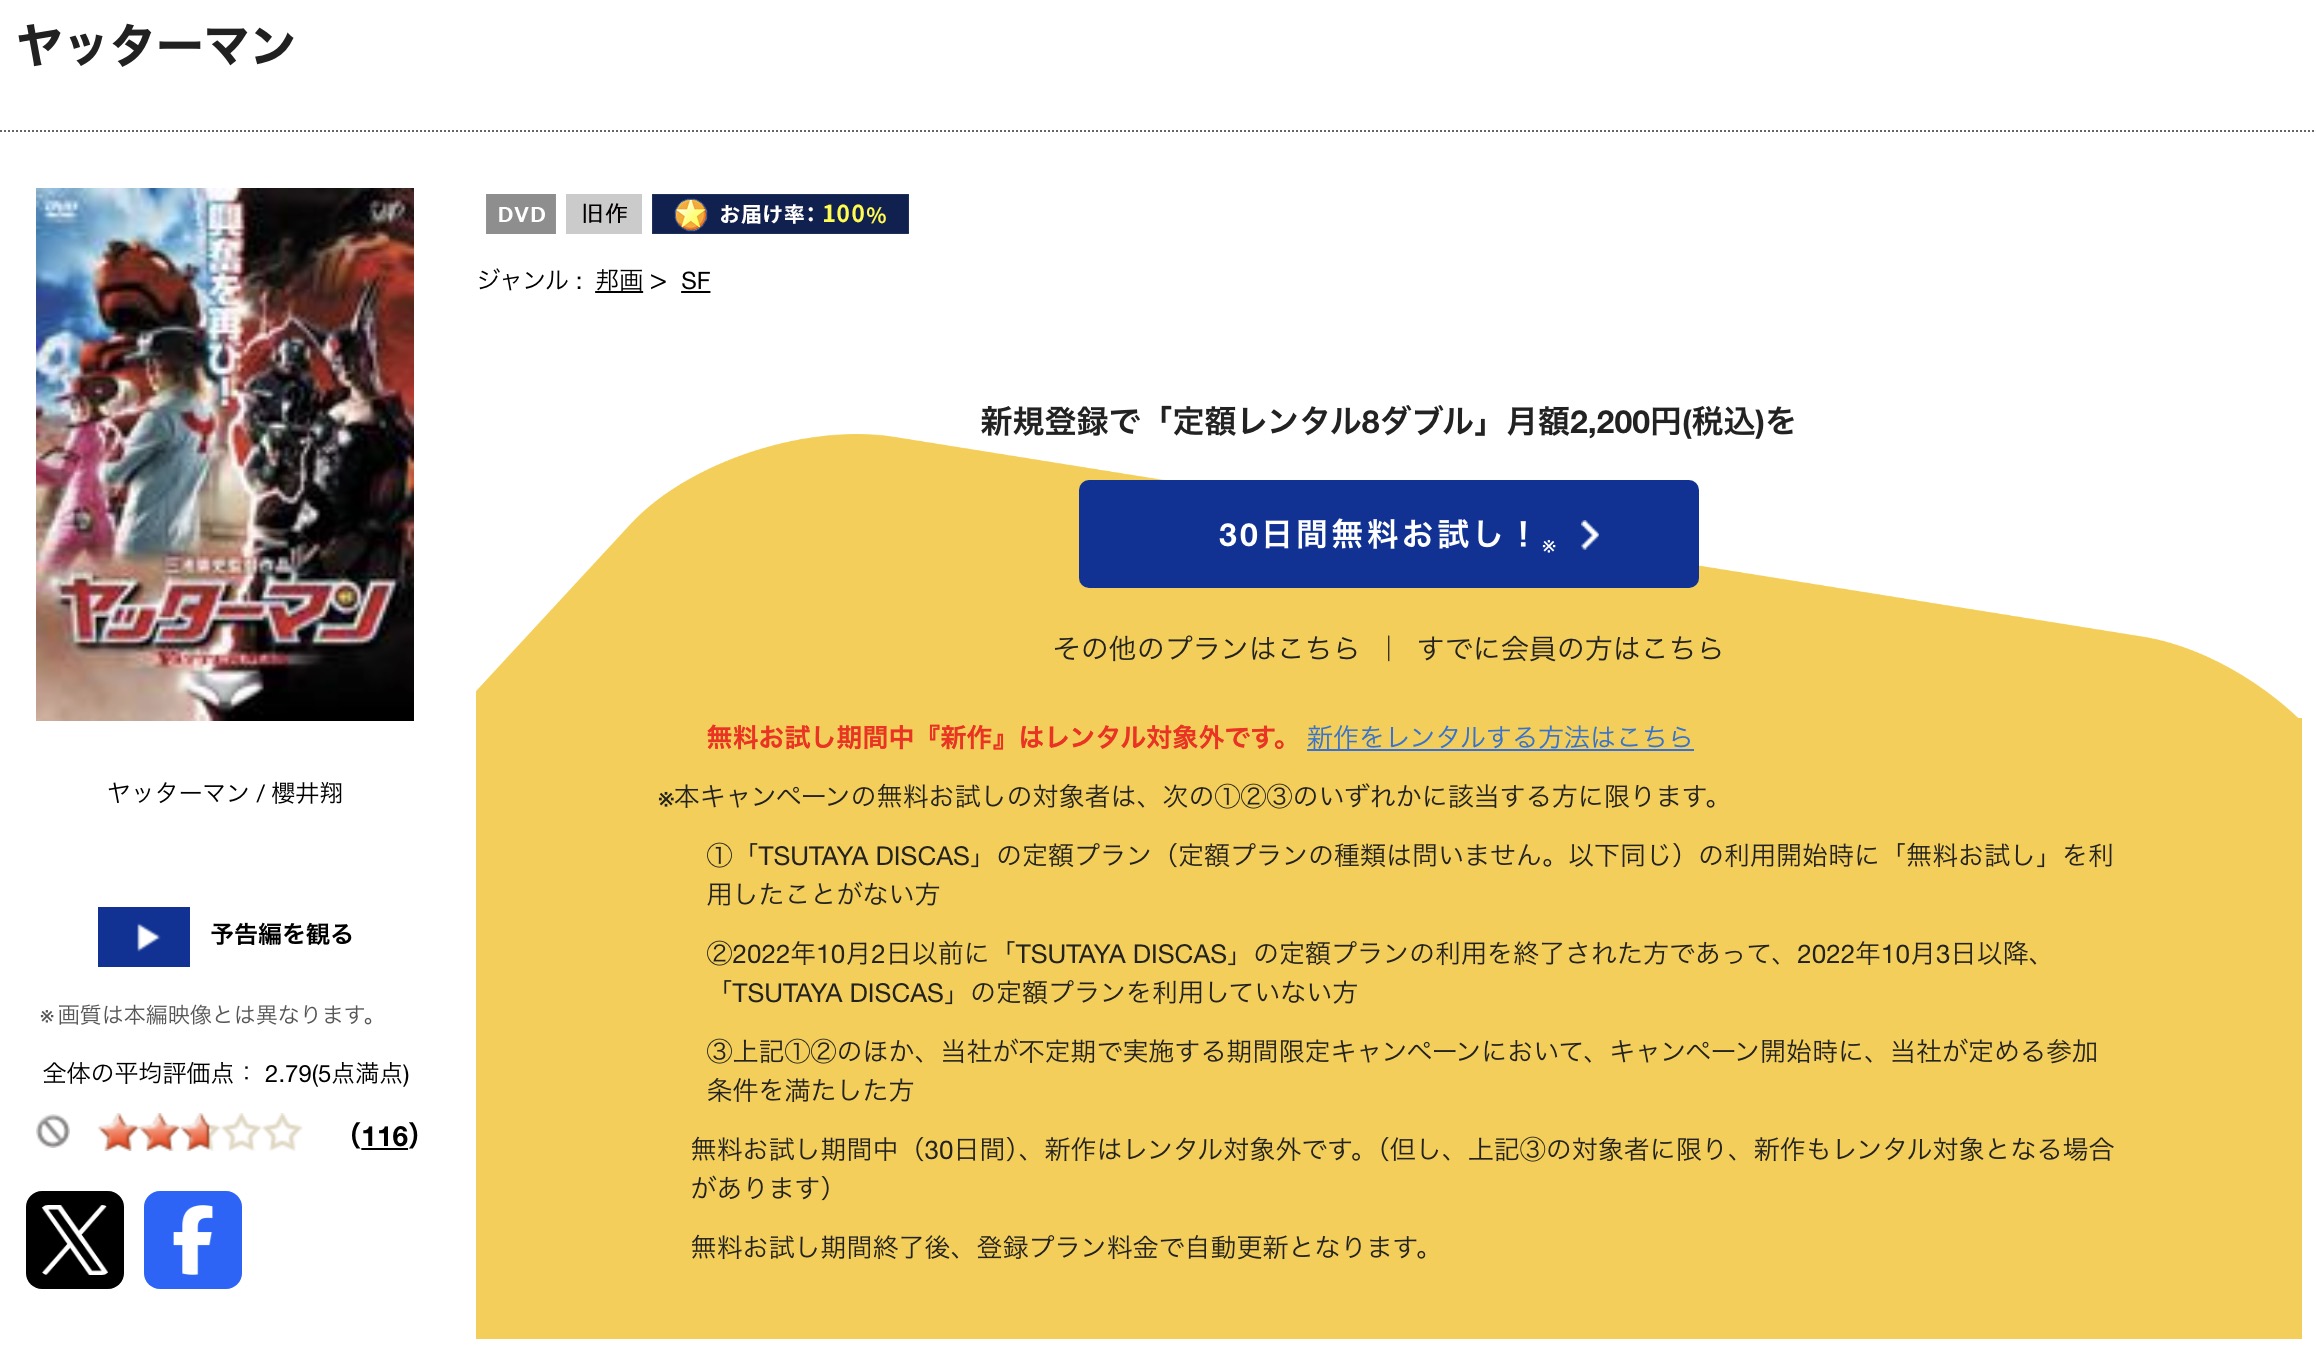Open the 邦画 genre link
This screenshot has height=1354, width=2316.
pos(619,281)
